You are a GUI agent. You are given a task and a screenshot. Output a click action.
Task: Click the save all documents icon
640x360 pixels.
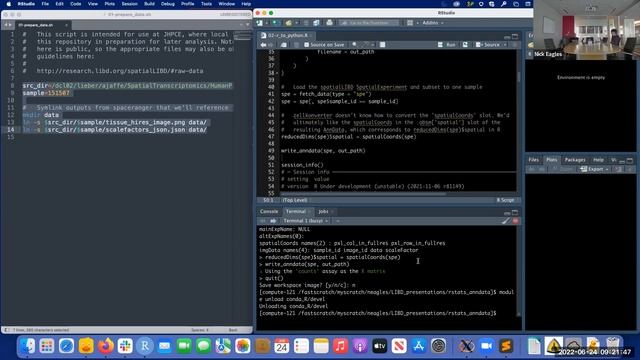(x=316, y=23)
